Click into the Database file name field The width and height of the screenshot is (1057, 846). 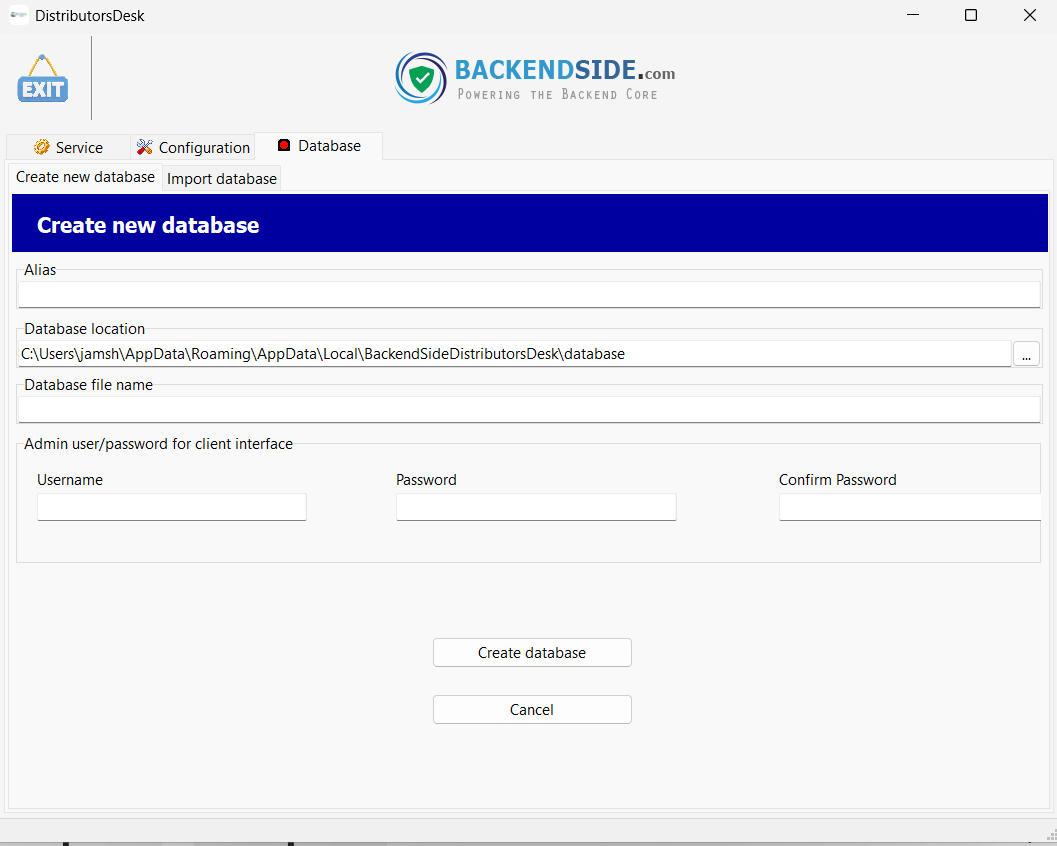click(529, 409)
